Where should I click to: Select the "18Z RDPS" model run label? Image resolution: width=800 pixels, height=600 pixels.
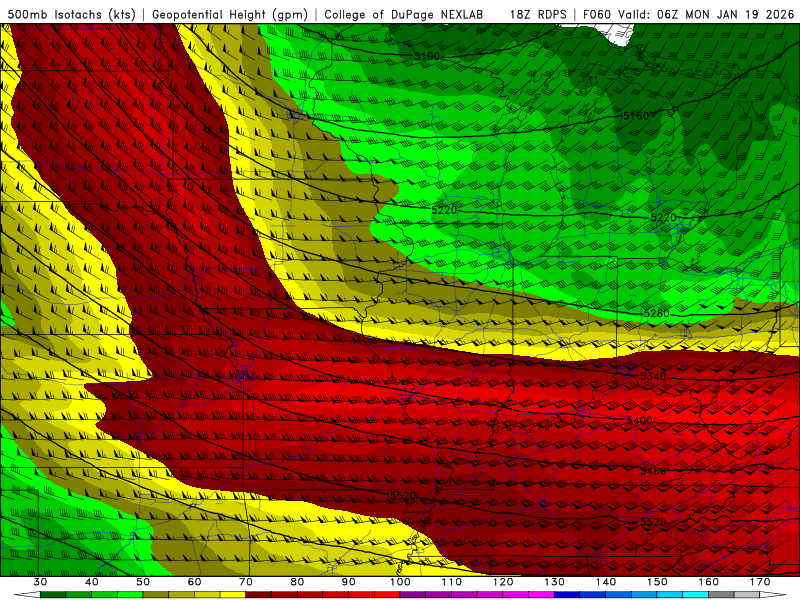tap(538, 14)
